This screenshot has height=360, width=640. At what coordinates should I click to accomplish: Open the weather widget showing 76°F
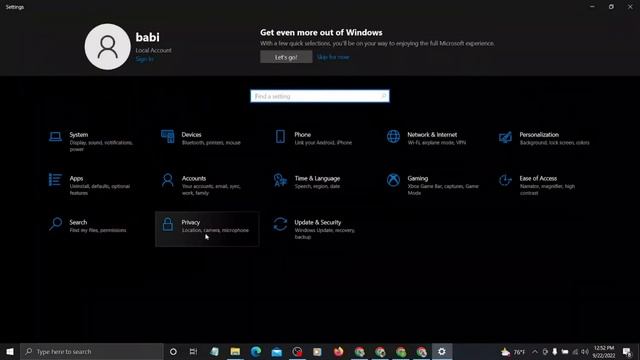click(x=513, y=351)
